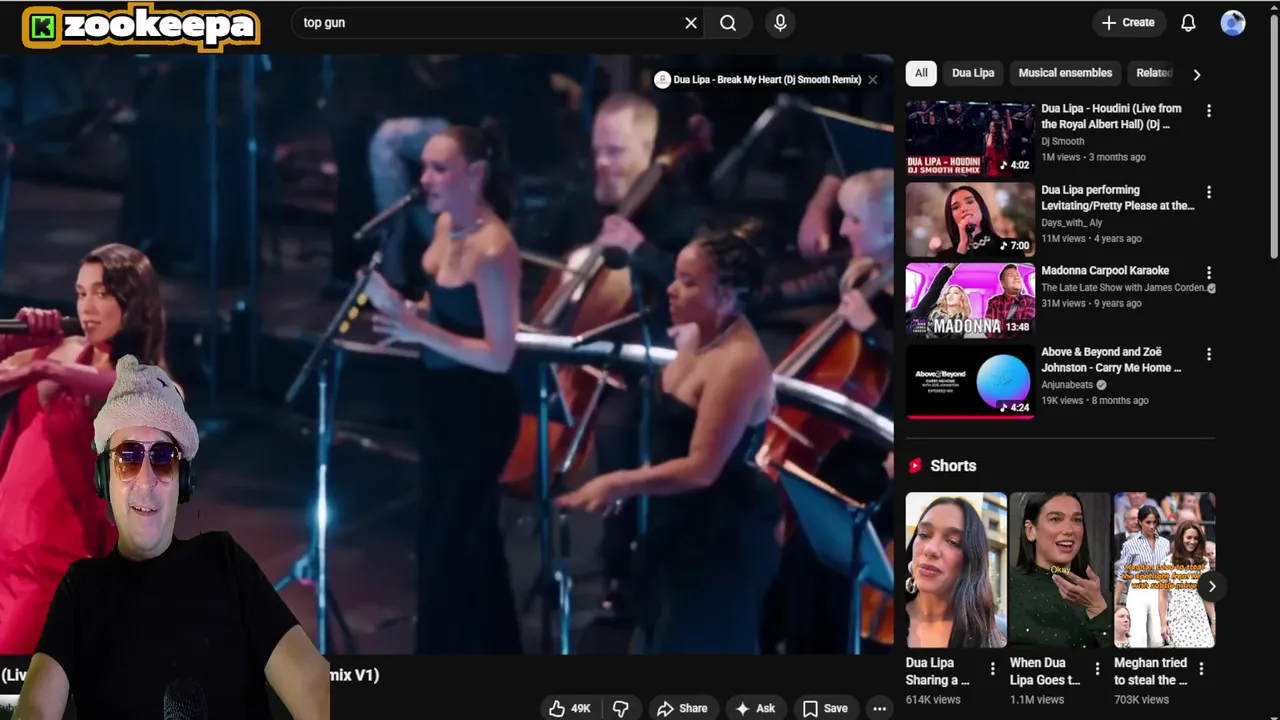Open options menu for Houdini video
The image size is (1280, 720).
click(x=1209, y=111)
